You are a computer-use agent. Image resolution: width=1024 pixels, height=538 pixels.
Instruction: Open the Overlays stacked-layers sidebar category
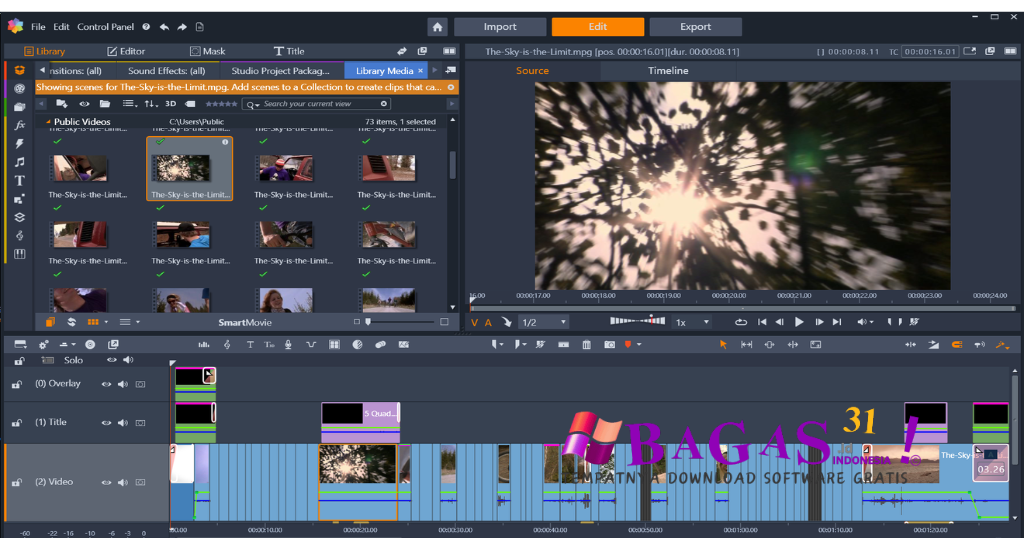20,217
